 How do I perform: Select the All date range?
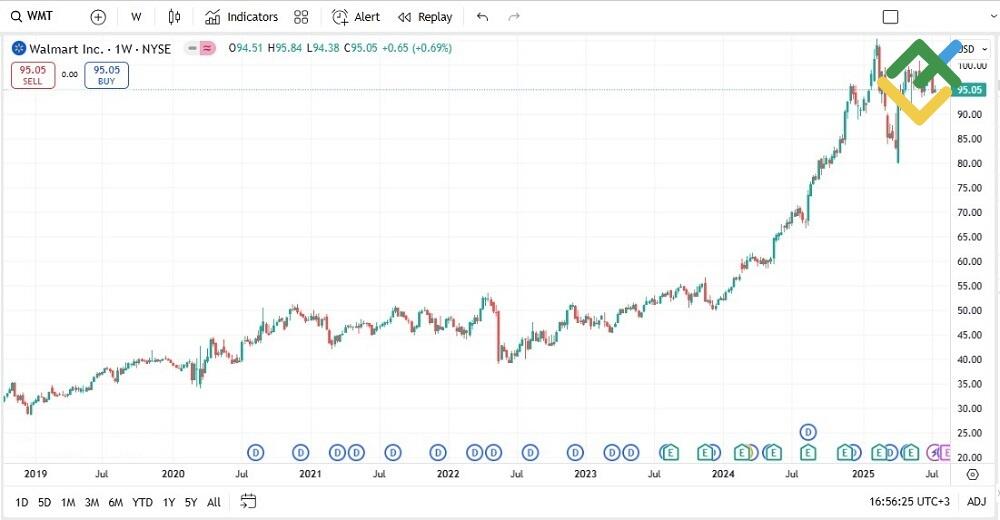214,502
